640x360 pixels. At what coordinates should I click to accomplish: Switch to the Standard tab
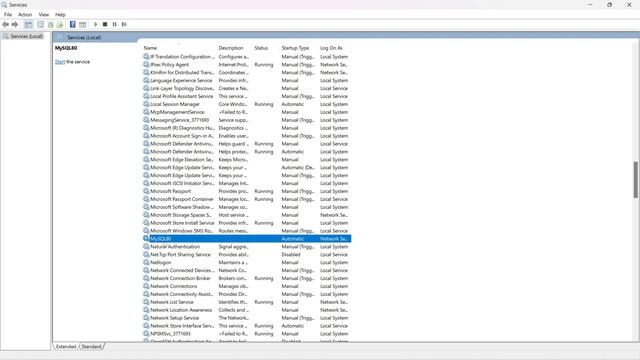point(91,347)
